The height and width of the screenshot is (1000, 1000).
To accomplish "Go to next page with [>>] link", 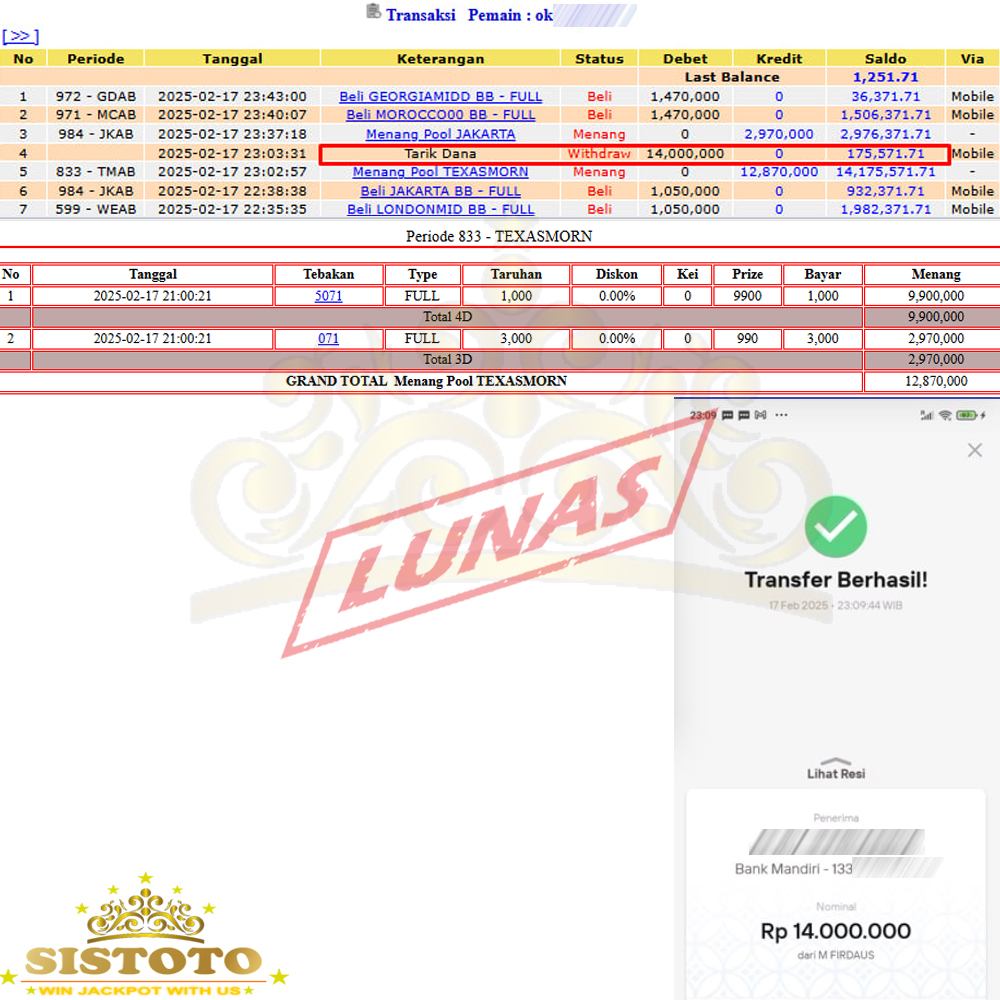I will coord(20,36).
